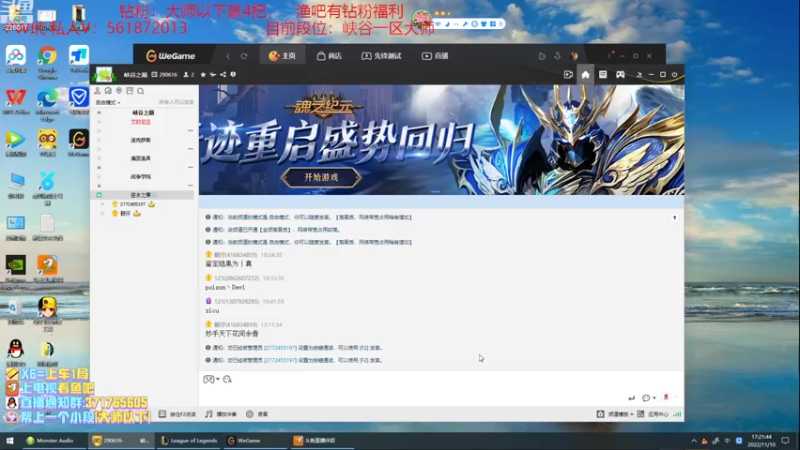Show the member list person icon

[97, 91]
